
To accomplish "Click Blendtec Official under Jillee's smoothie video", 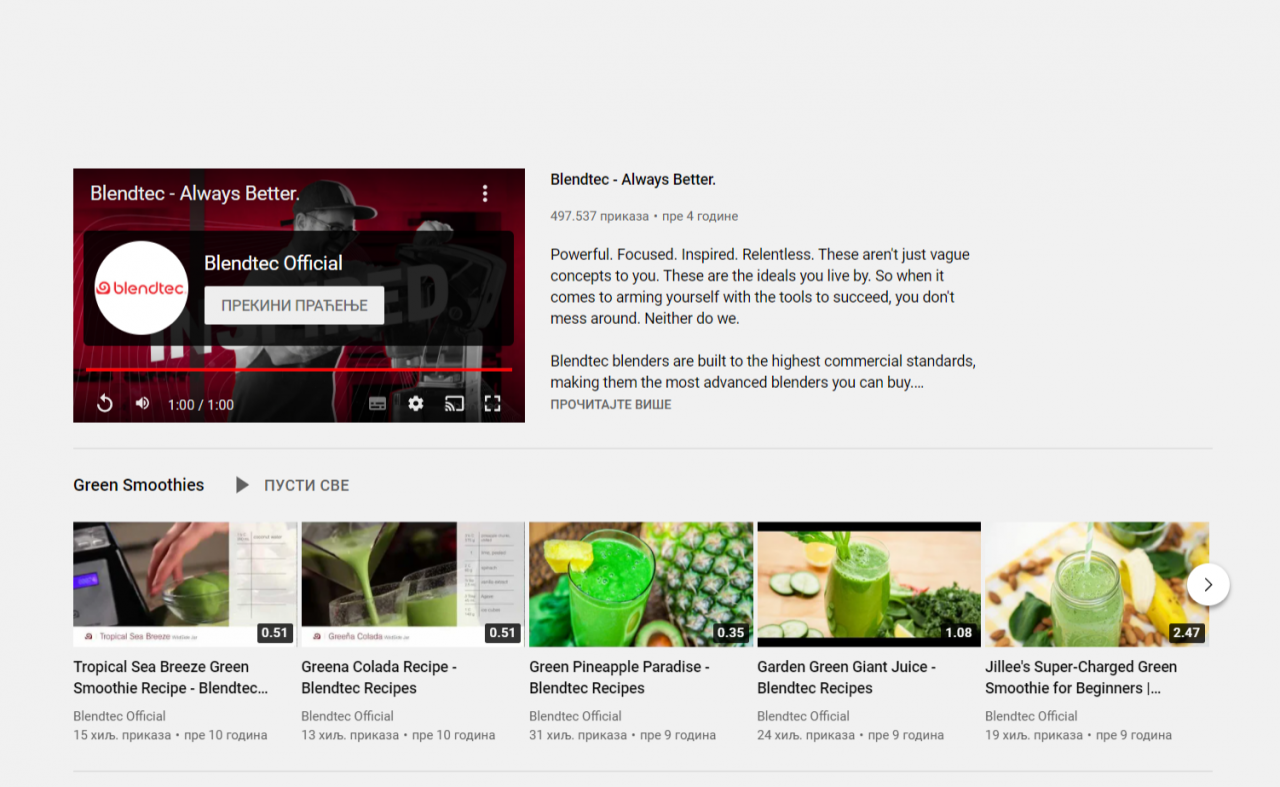I will [1031, 716].
